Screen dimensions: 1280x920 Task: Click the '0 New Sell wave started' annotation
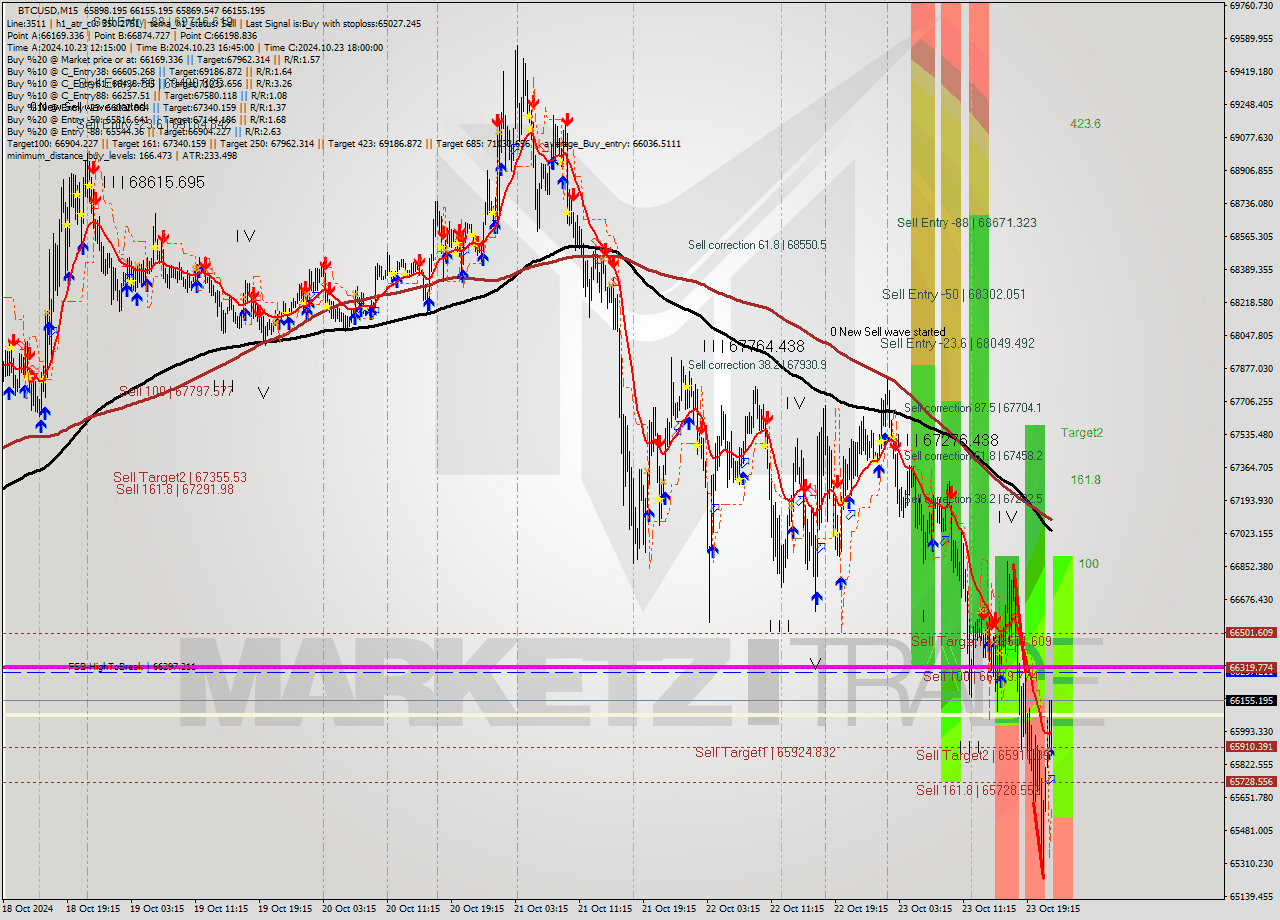tap(887, 332)
